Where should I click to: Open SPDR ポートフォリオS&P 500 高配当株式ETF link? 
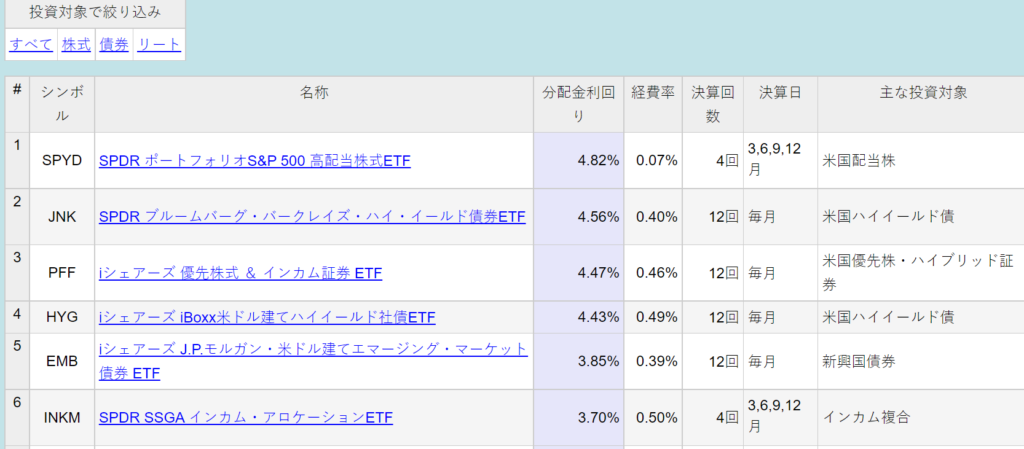(x=255, y=161)
